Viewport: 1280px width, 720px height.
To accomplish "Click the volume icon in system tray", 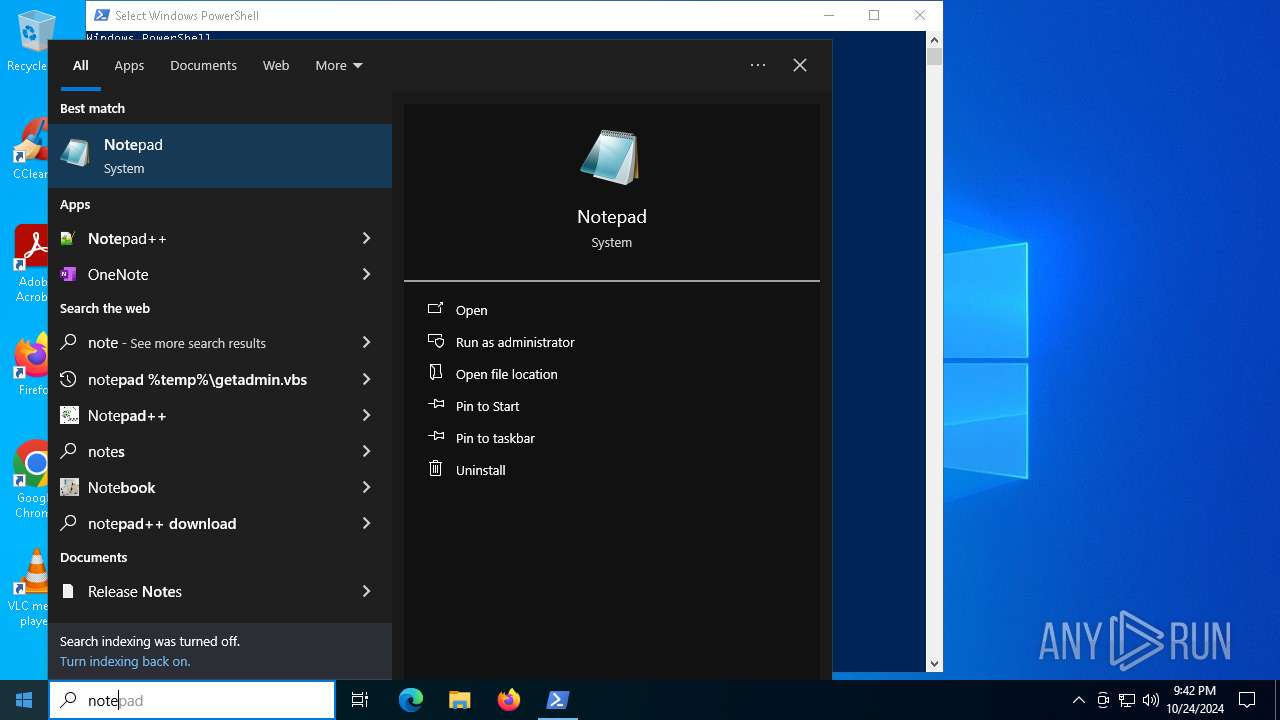I will pyautogui.click(x=1151, y=700).
